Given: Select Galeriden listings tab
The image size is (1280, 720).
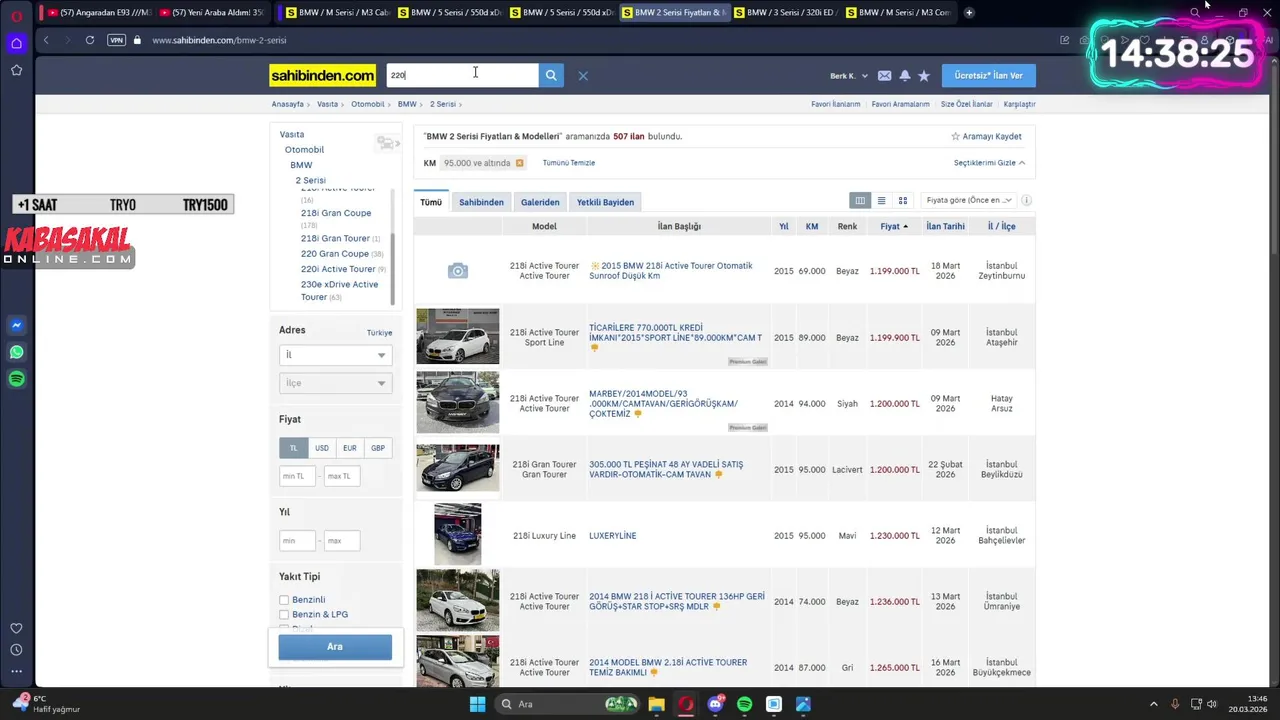Looking at the screenshot, I should pos(540,202).
